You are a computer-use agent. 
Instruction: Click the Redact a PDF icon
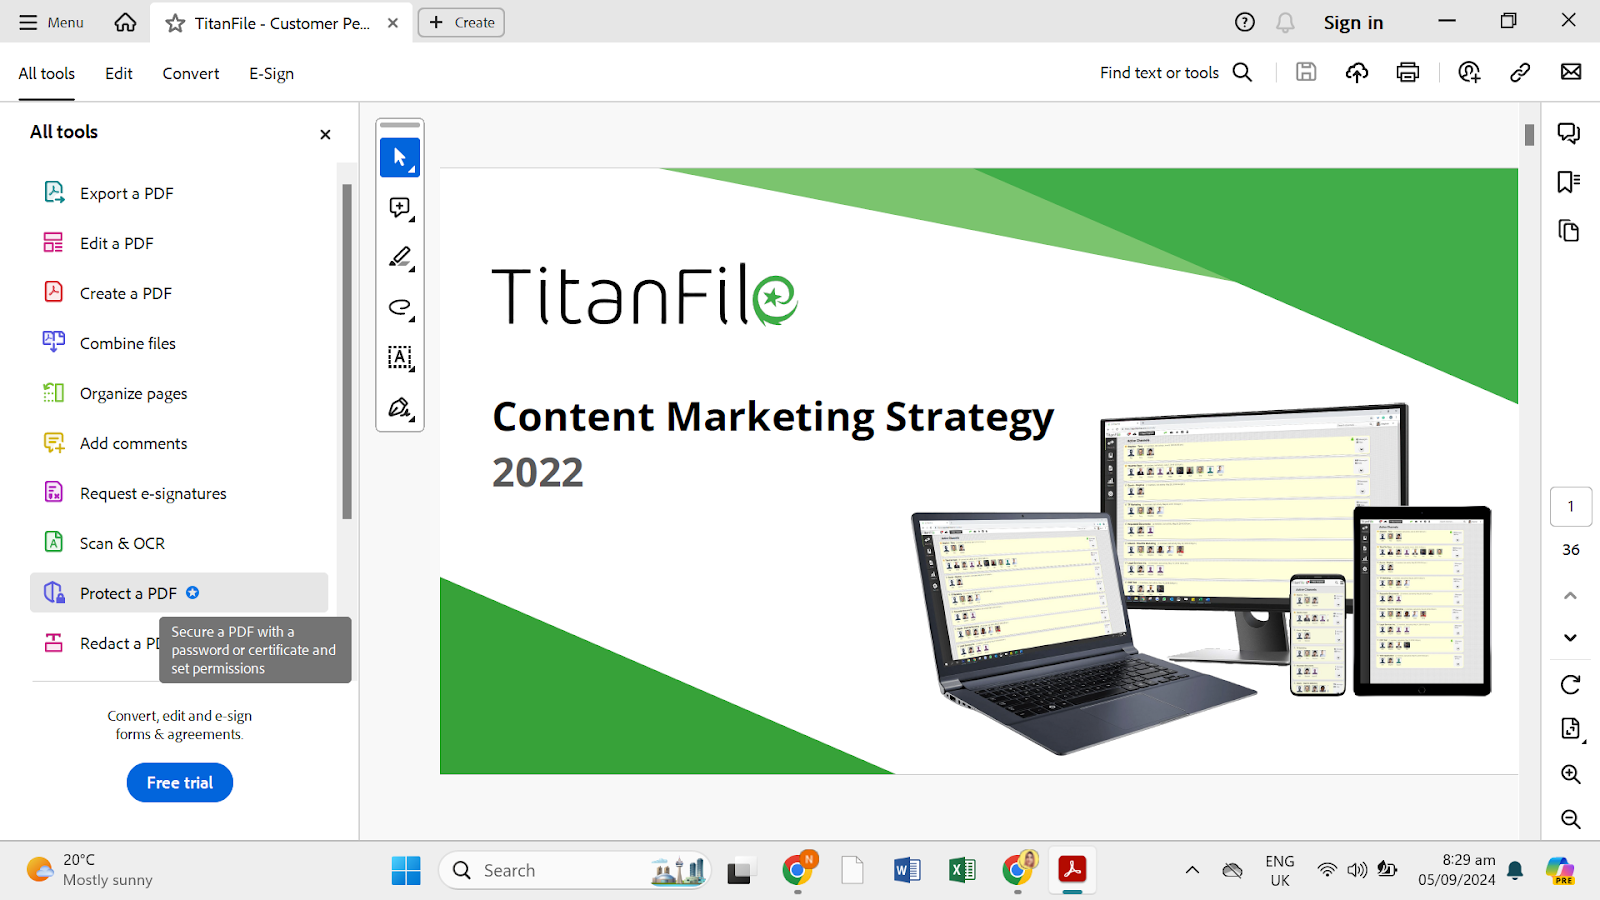[x=54, y=643]
